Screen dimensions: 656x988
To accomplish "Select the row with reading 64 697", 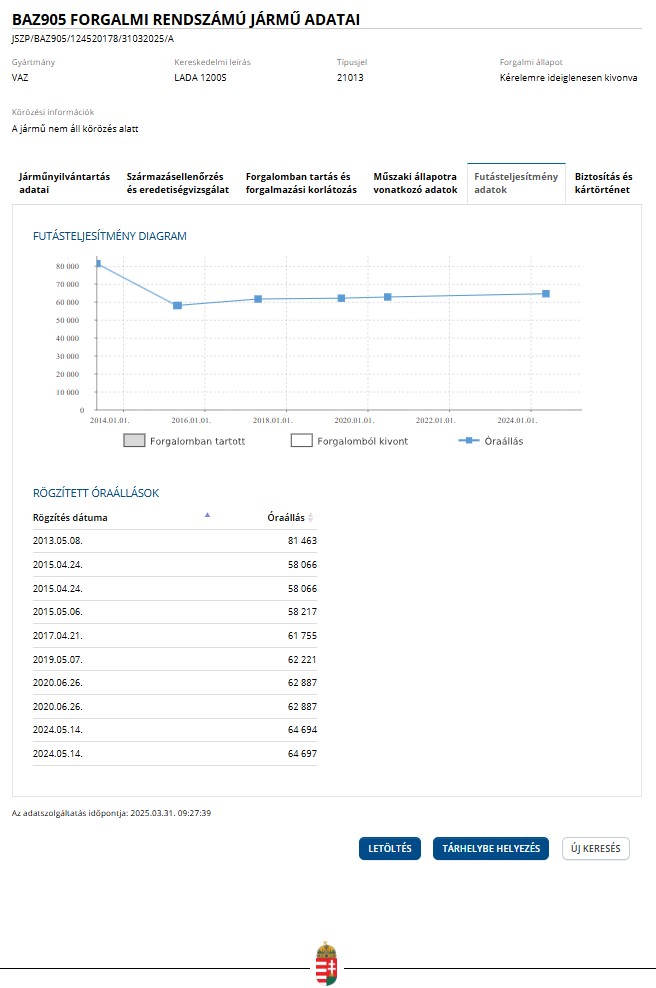I will 175,754.
